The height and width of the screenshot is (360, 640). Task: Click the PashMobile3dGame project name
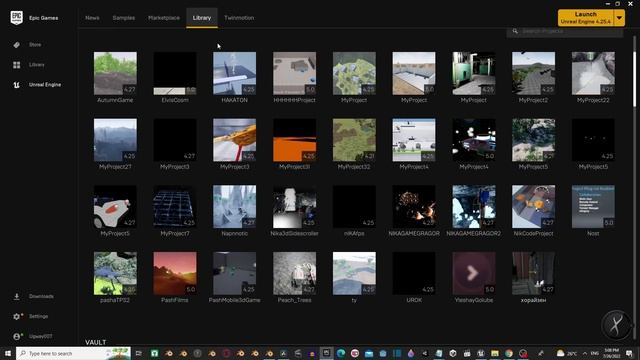tap(234, 300)
